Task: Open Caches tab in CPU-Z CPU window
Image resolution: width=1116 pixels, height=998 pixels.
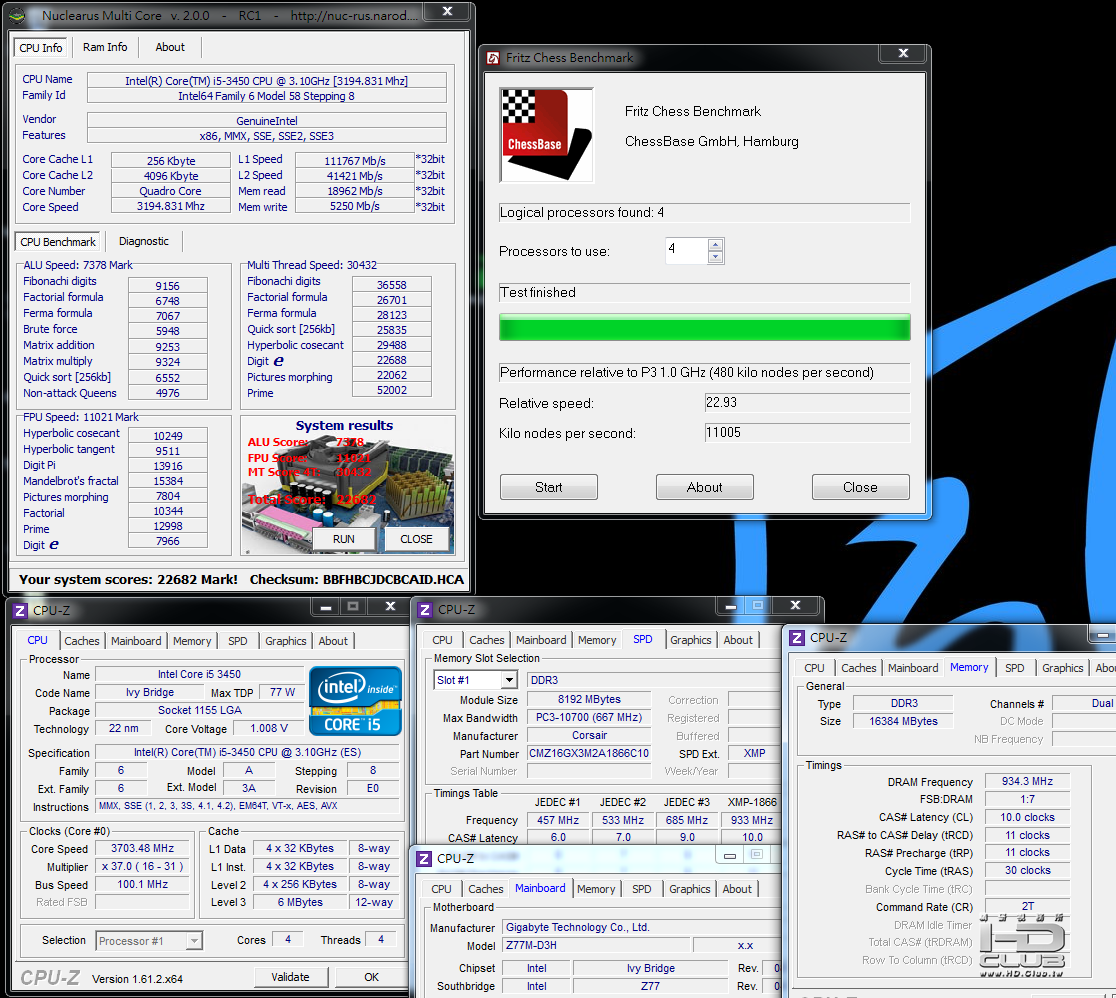Action: (x=83, y=641)
